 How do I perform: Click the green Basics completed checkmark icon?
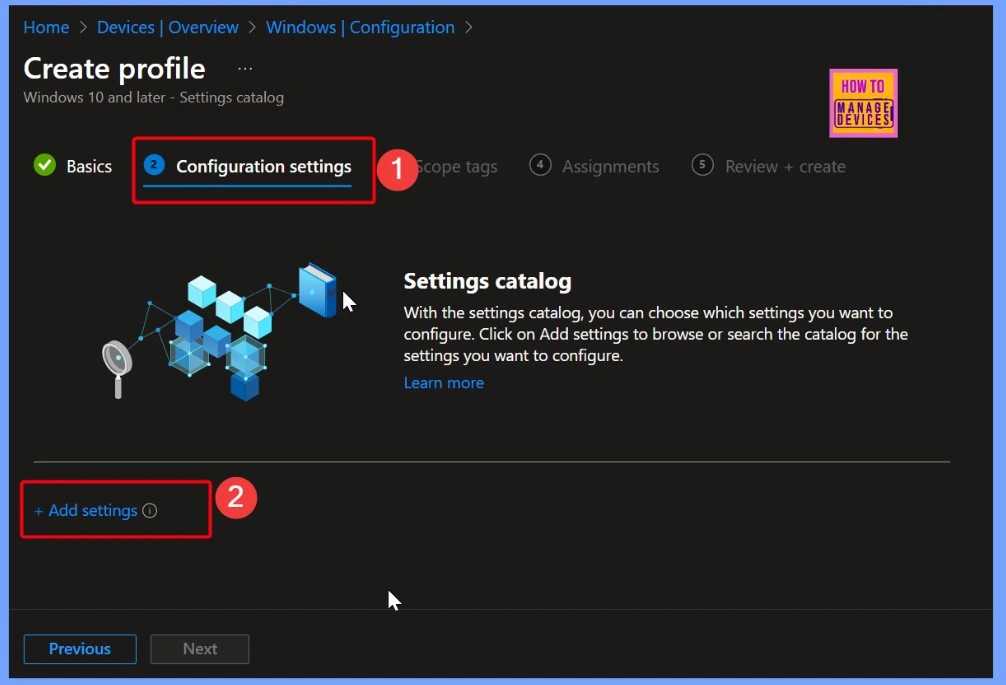coord(45,165)
